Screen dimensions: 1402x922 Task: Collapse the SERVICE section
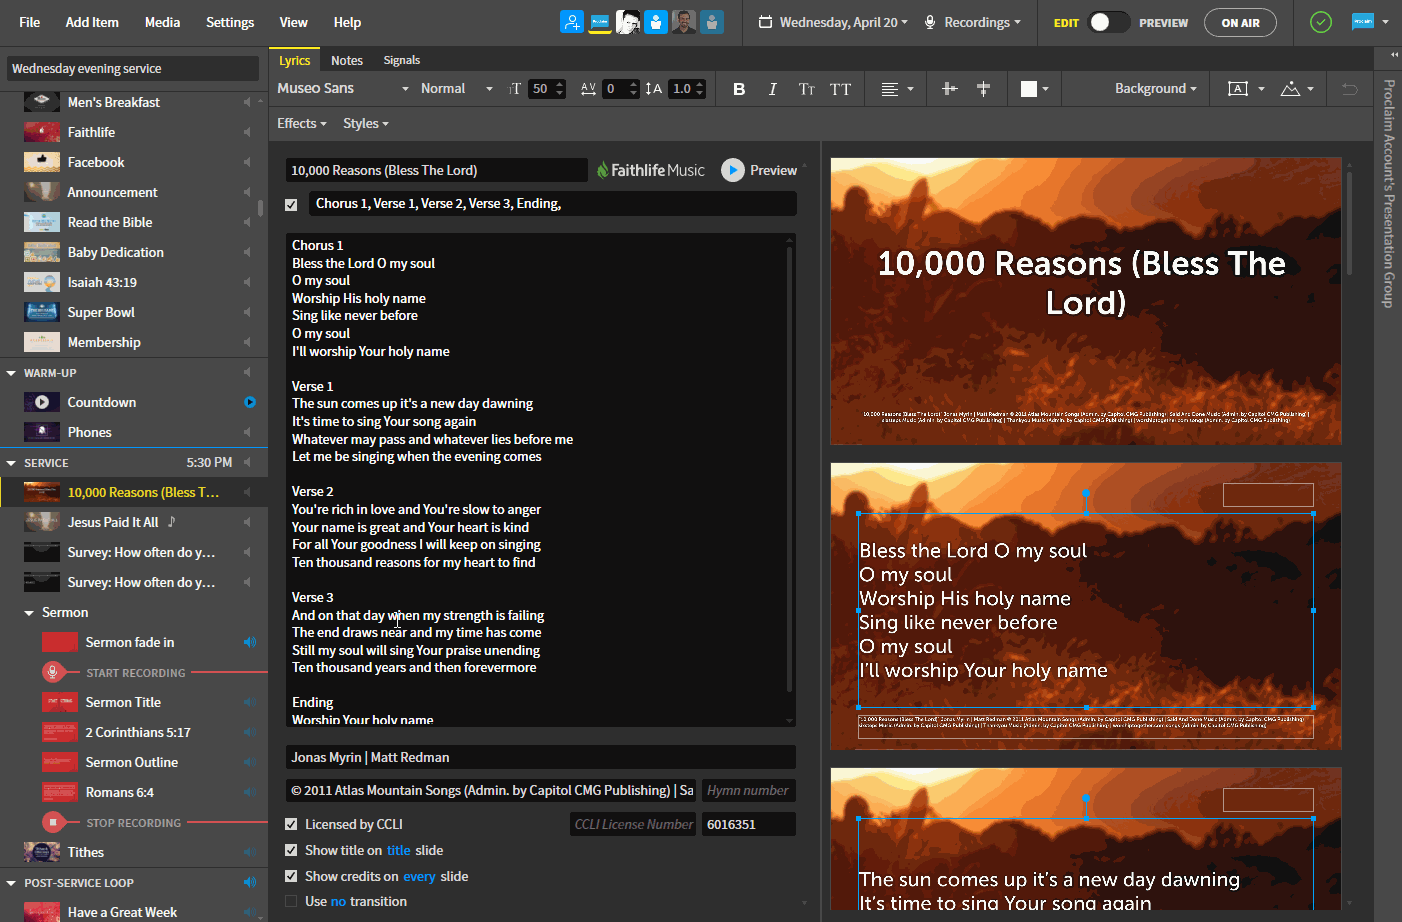[x=11, y=463]
